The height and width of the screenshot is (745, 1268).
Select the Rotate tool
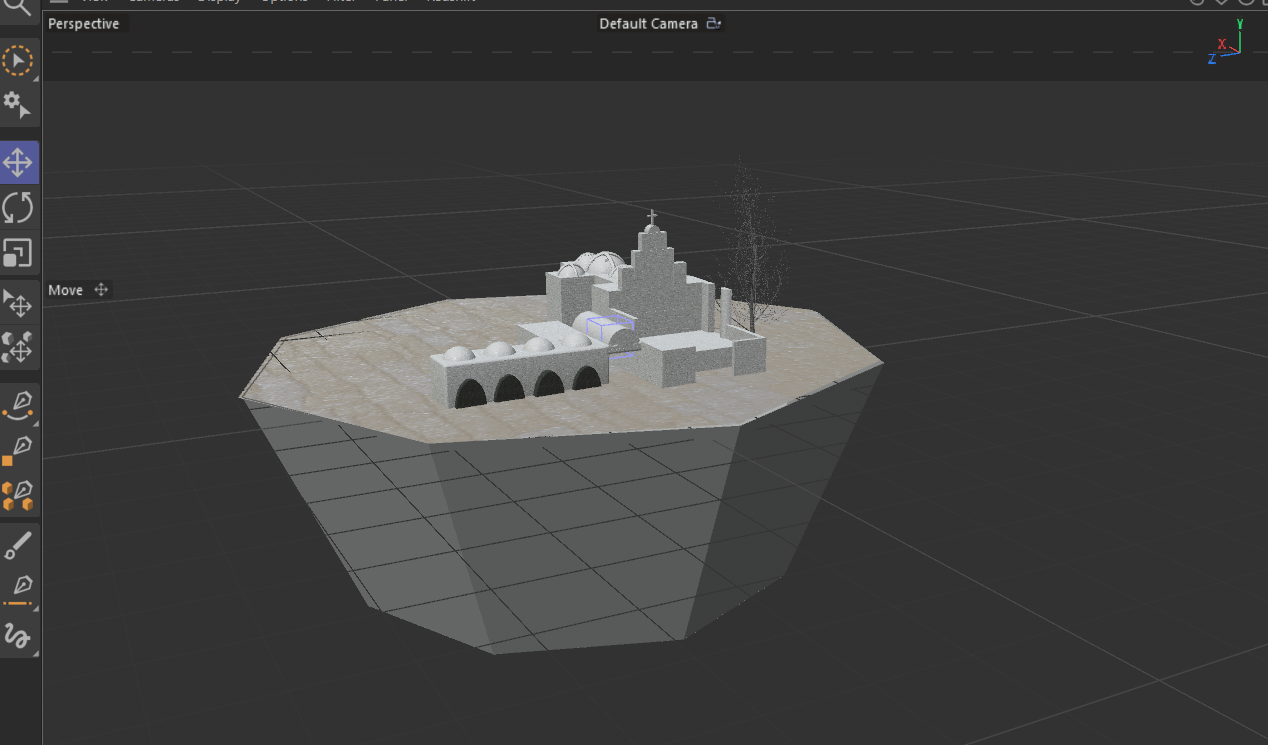(18, 208)
